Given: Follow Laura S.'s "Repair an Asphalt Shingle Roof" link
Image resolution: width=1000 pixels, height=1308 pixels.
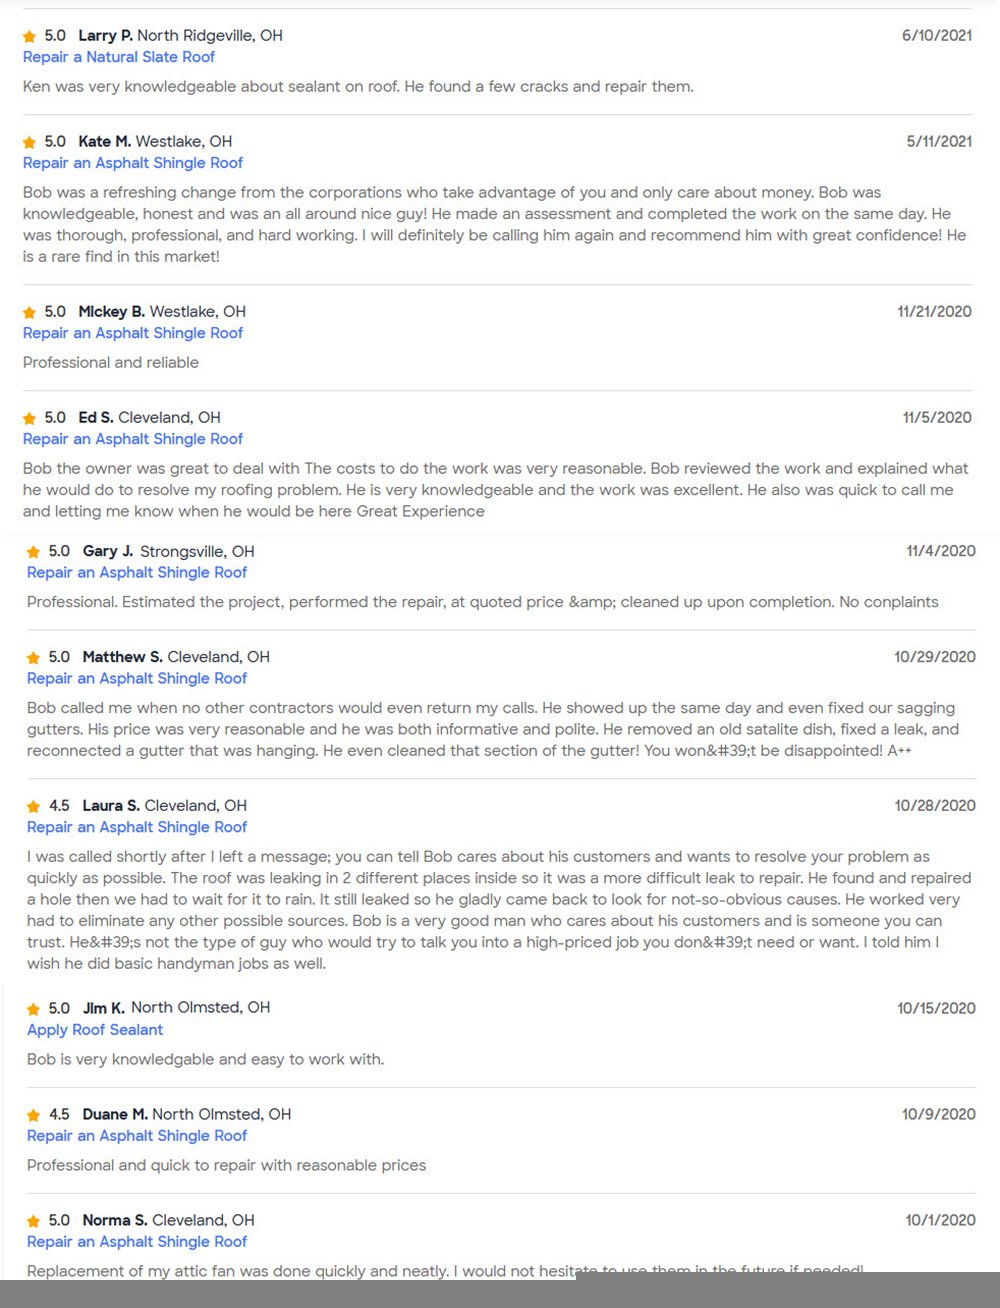Looking at the screenshot, I should point(137,827).
